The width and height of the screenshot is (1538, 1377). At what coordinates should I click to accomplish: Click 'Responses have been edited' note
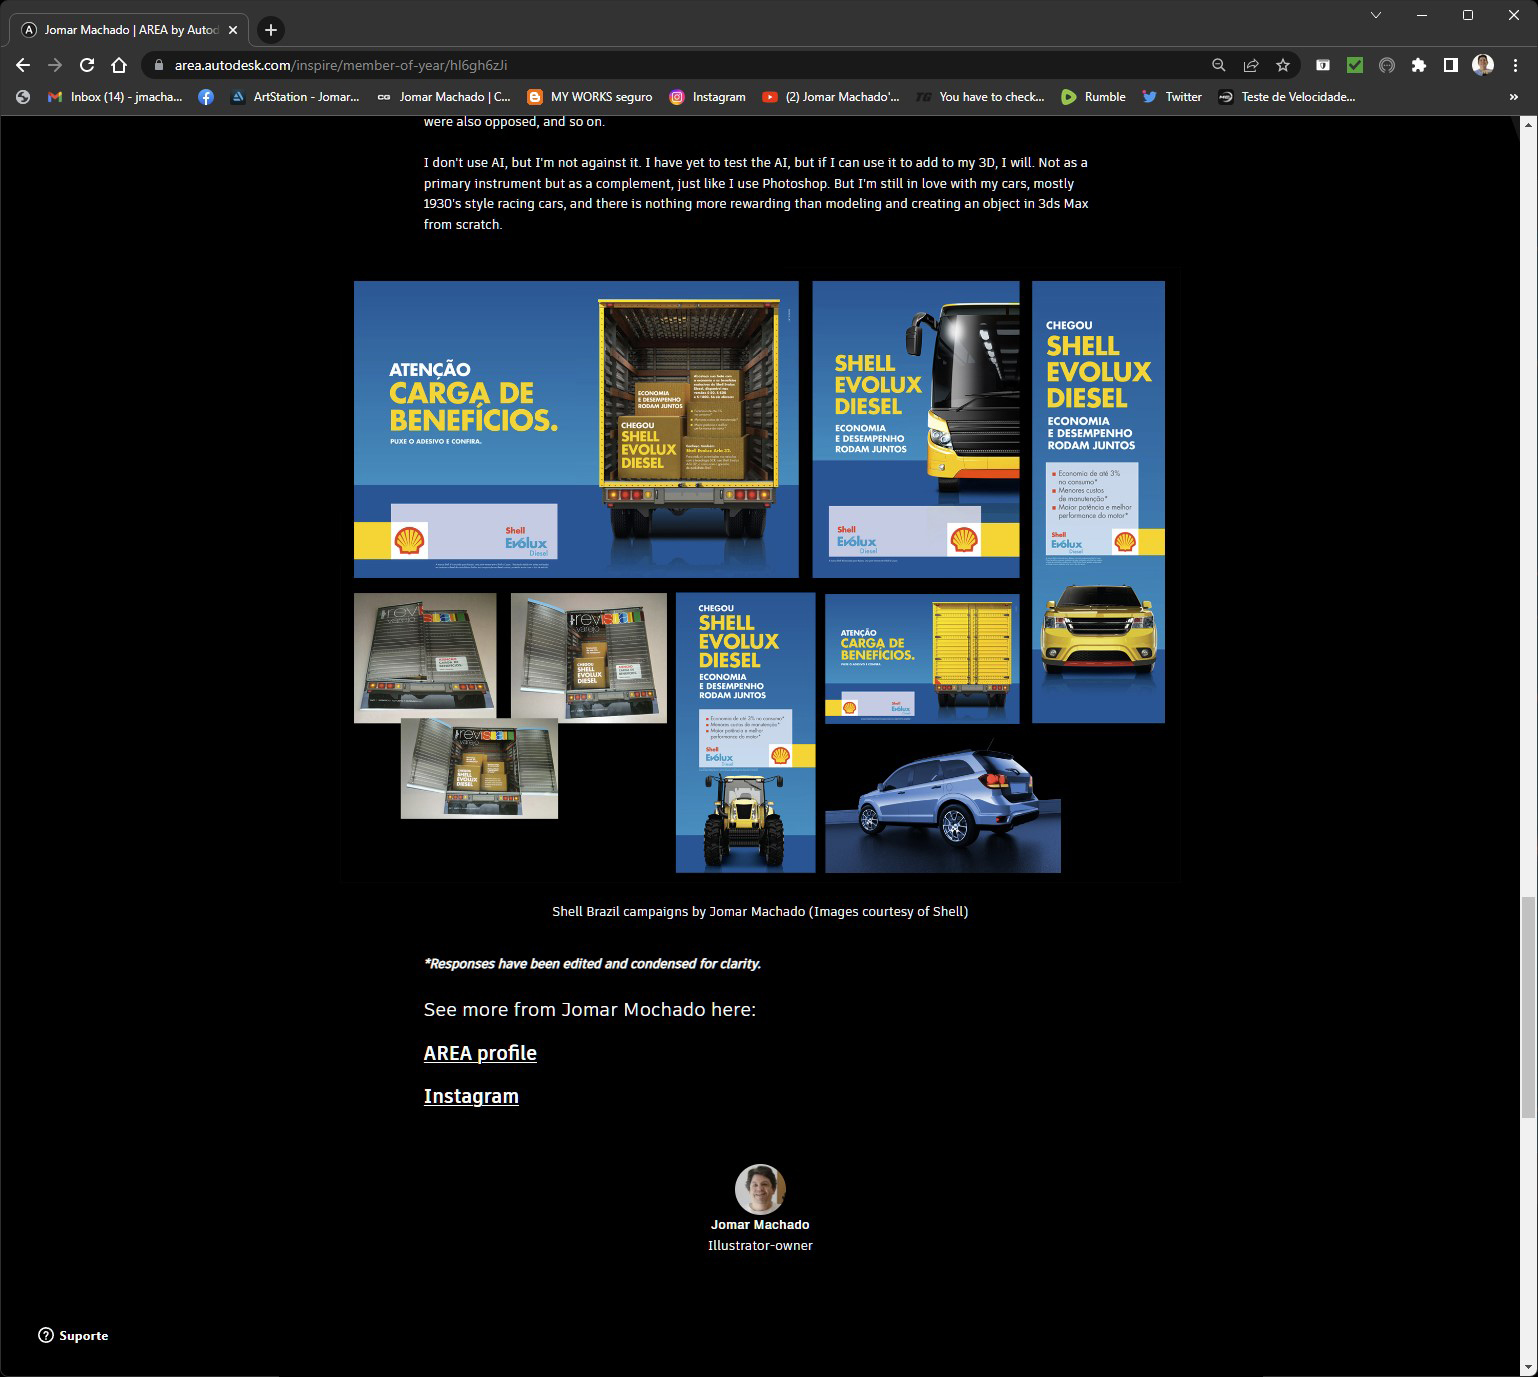[x=592, y=964]
